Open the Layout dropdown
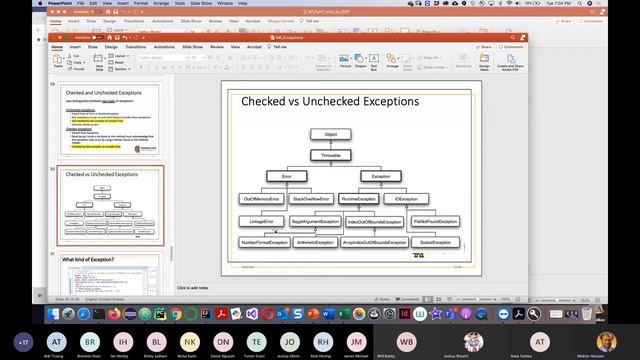Image resolution: width=640 pixels, height=360 pixels. 119,56
